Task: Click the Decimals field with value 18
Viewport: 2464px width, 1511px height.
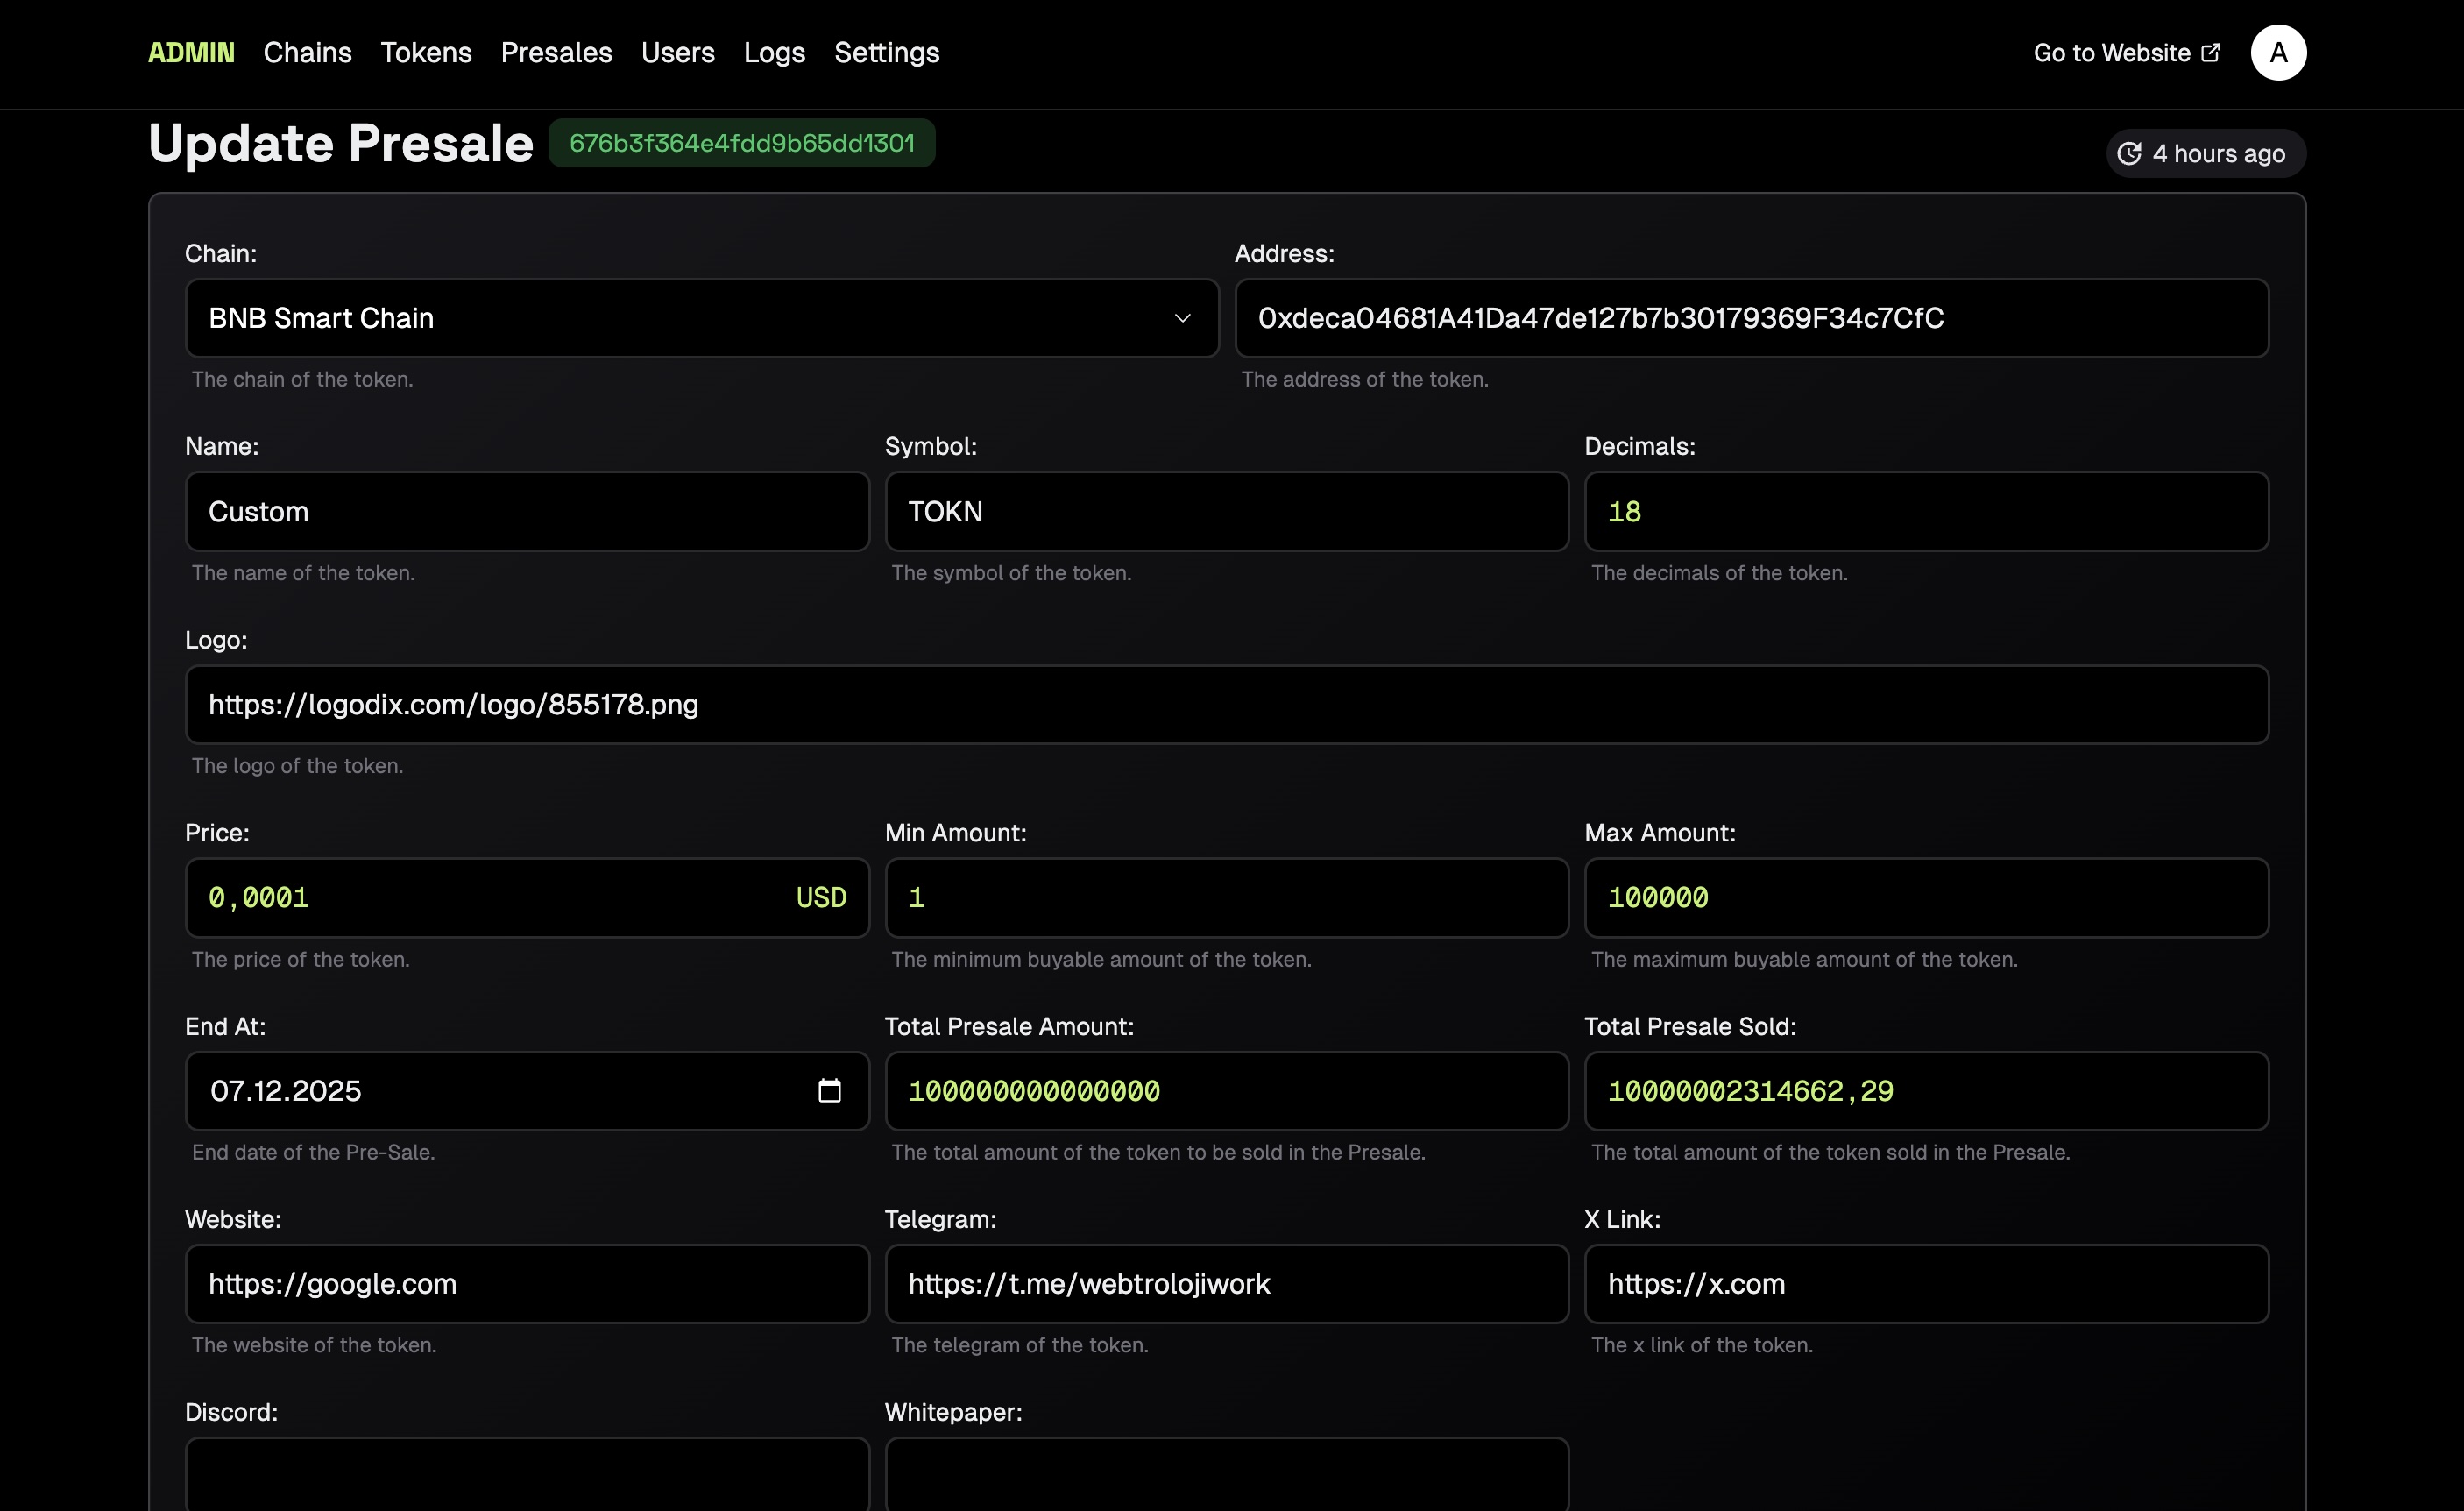Action: point(1926,511)
